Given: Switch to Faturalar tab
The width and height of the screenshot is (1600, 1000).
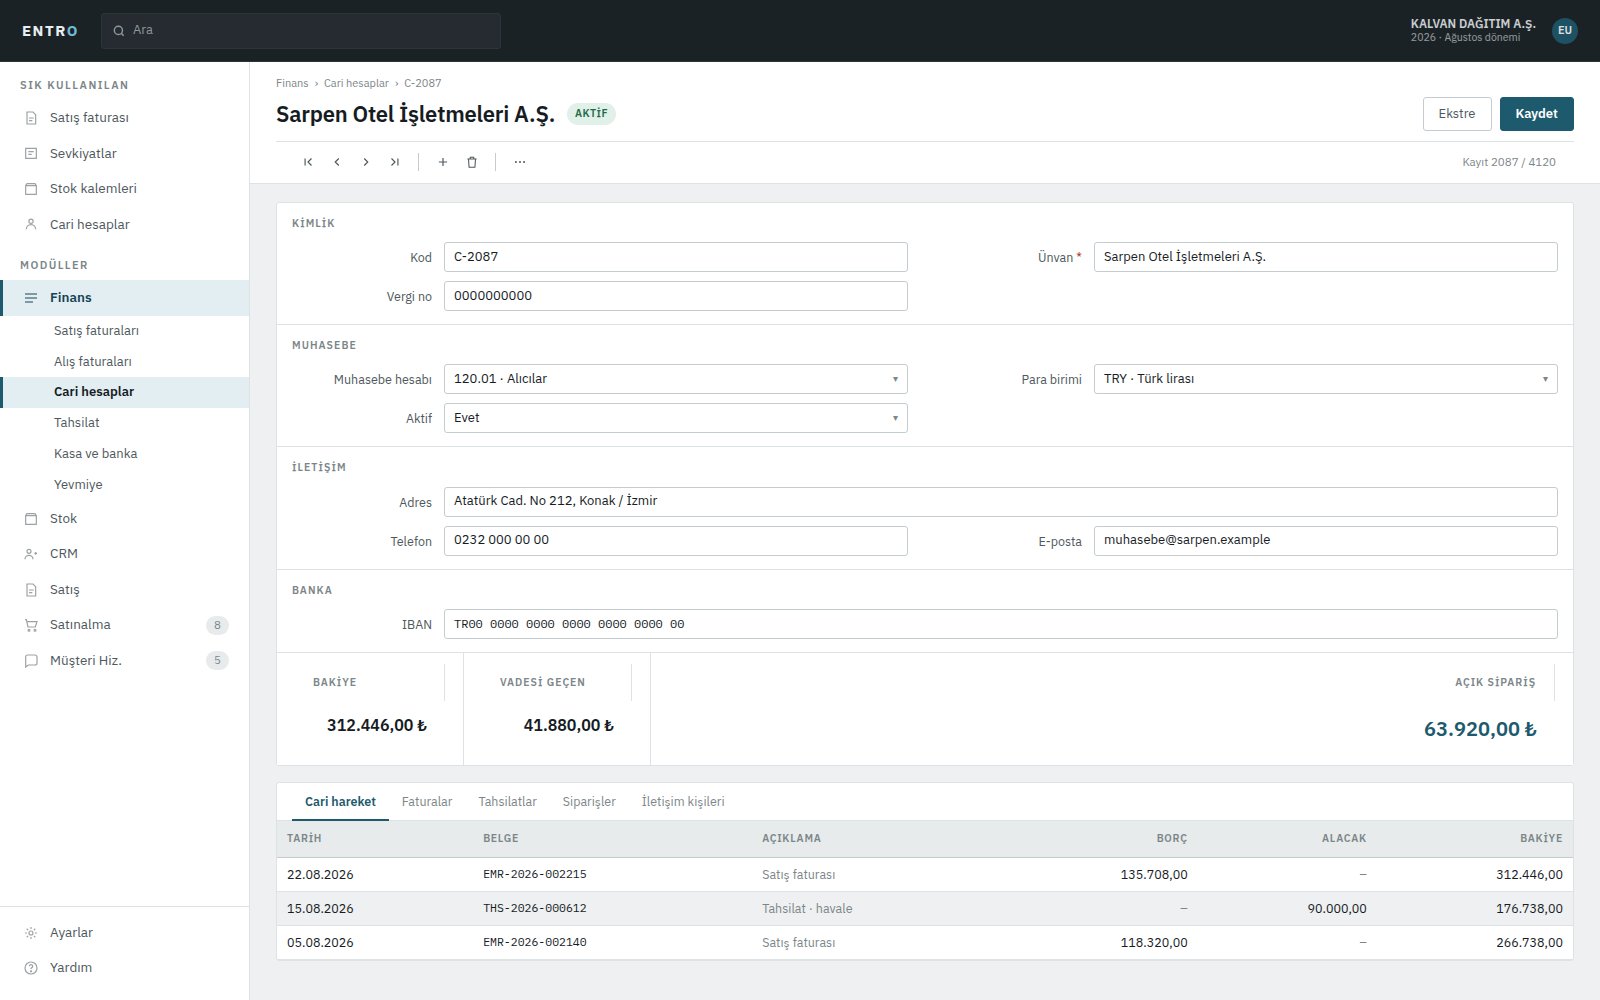Looking at the screenshot, I should click(427, 802).
